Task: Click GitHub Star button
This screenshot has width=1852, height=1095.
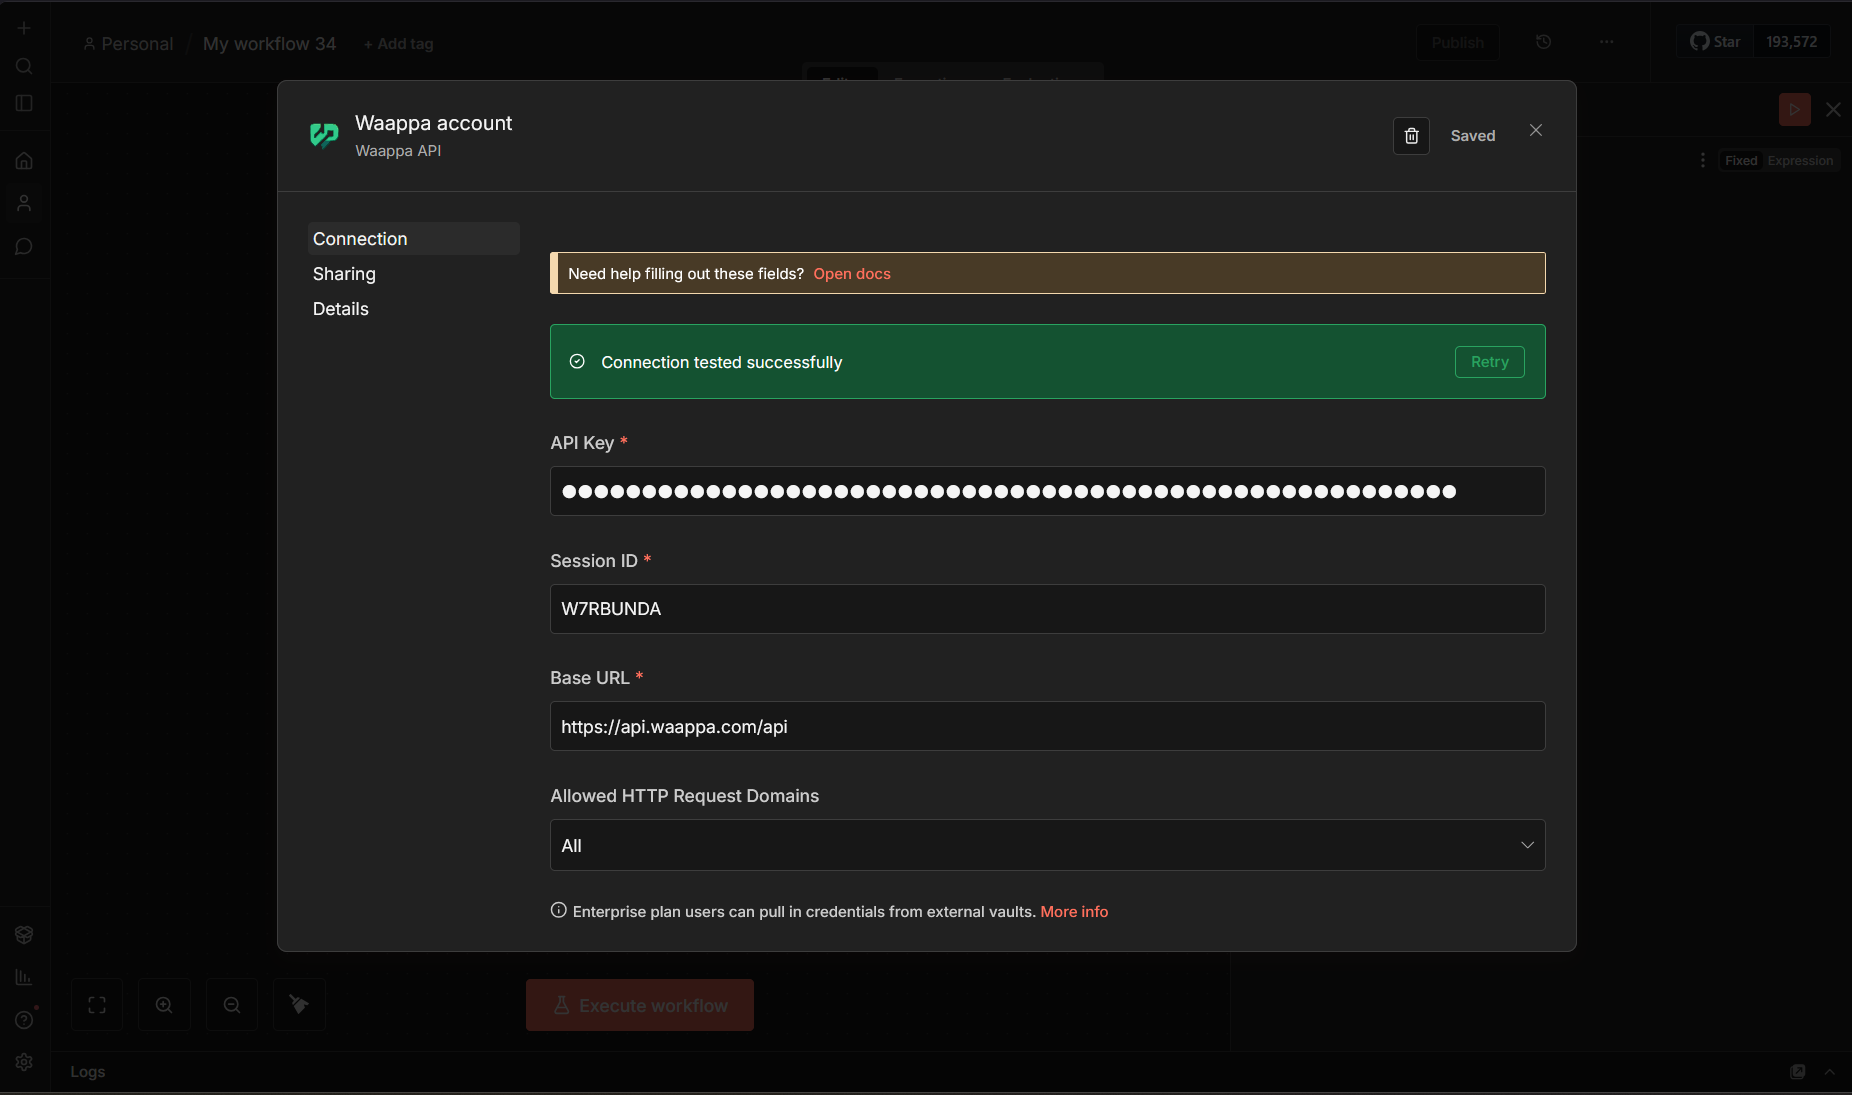Action: (1715, 42)
